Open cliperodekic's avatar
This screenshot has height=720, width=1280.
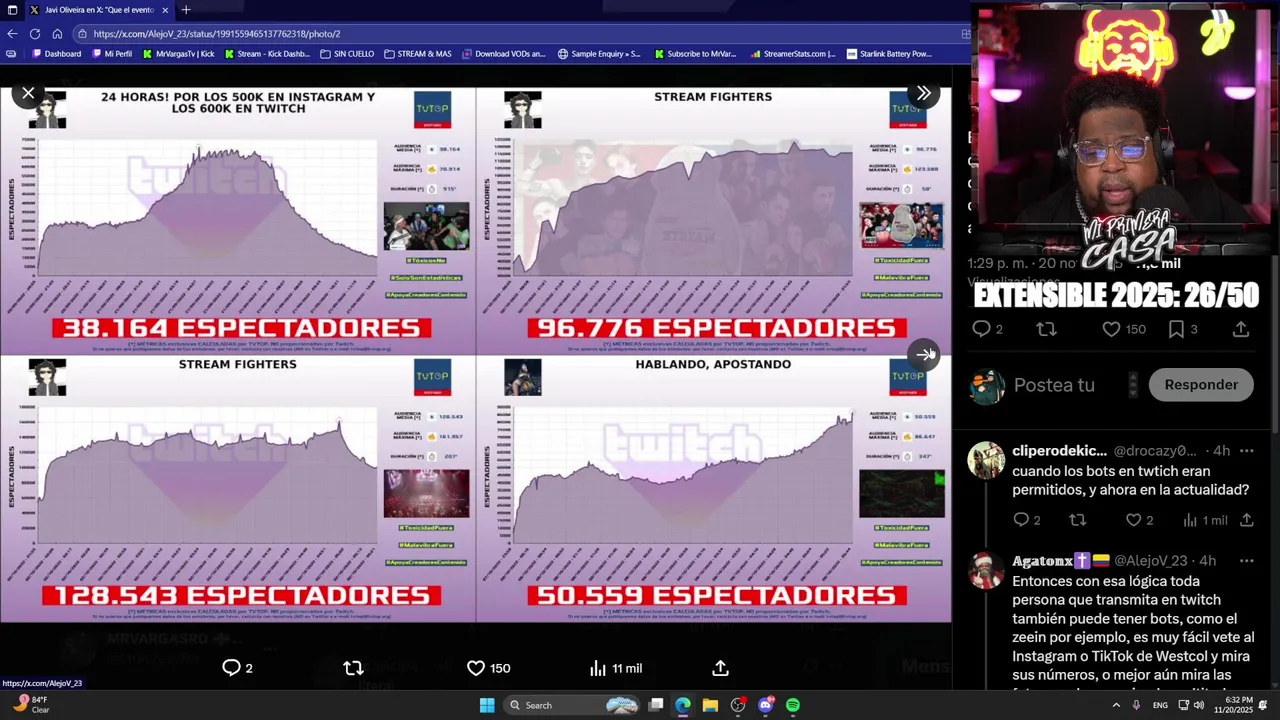[986, 460]
